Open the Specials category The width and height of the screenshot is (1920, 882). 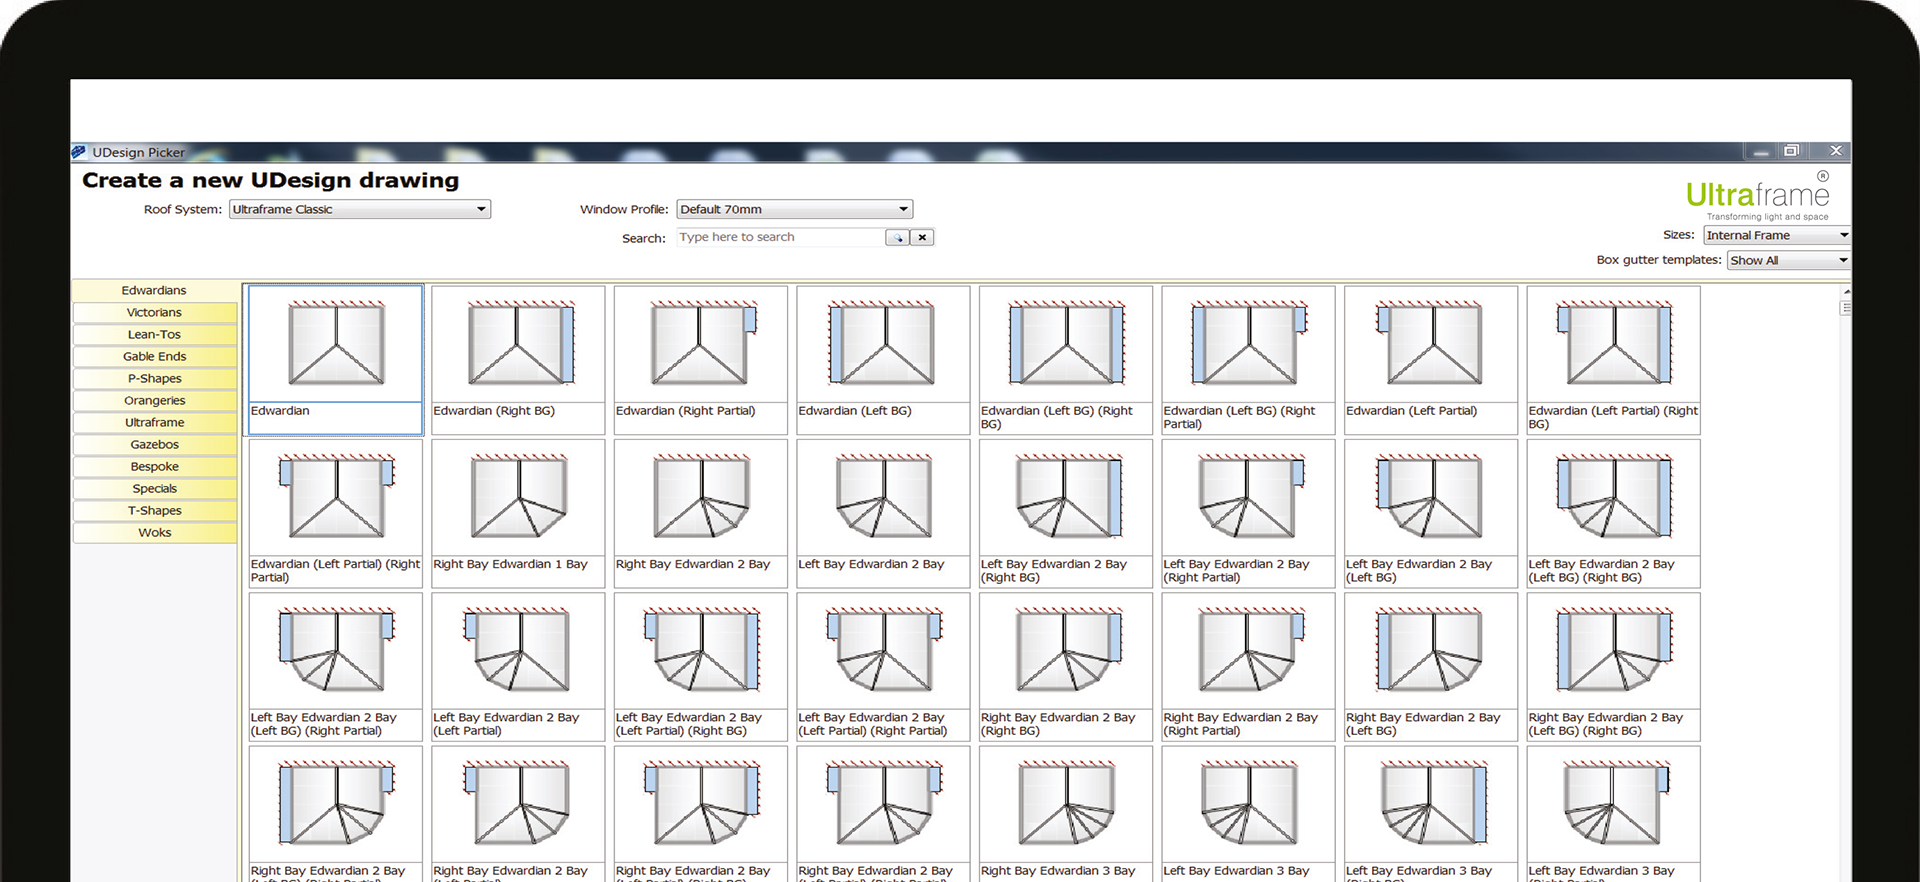click(x=154, y=488)
